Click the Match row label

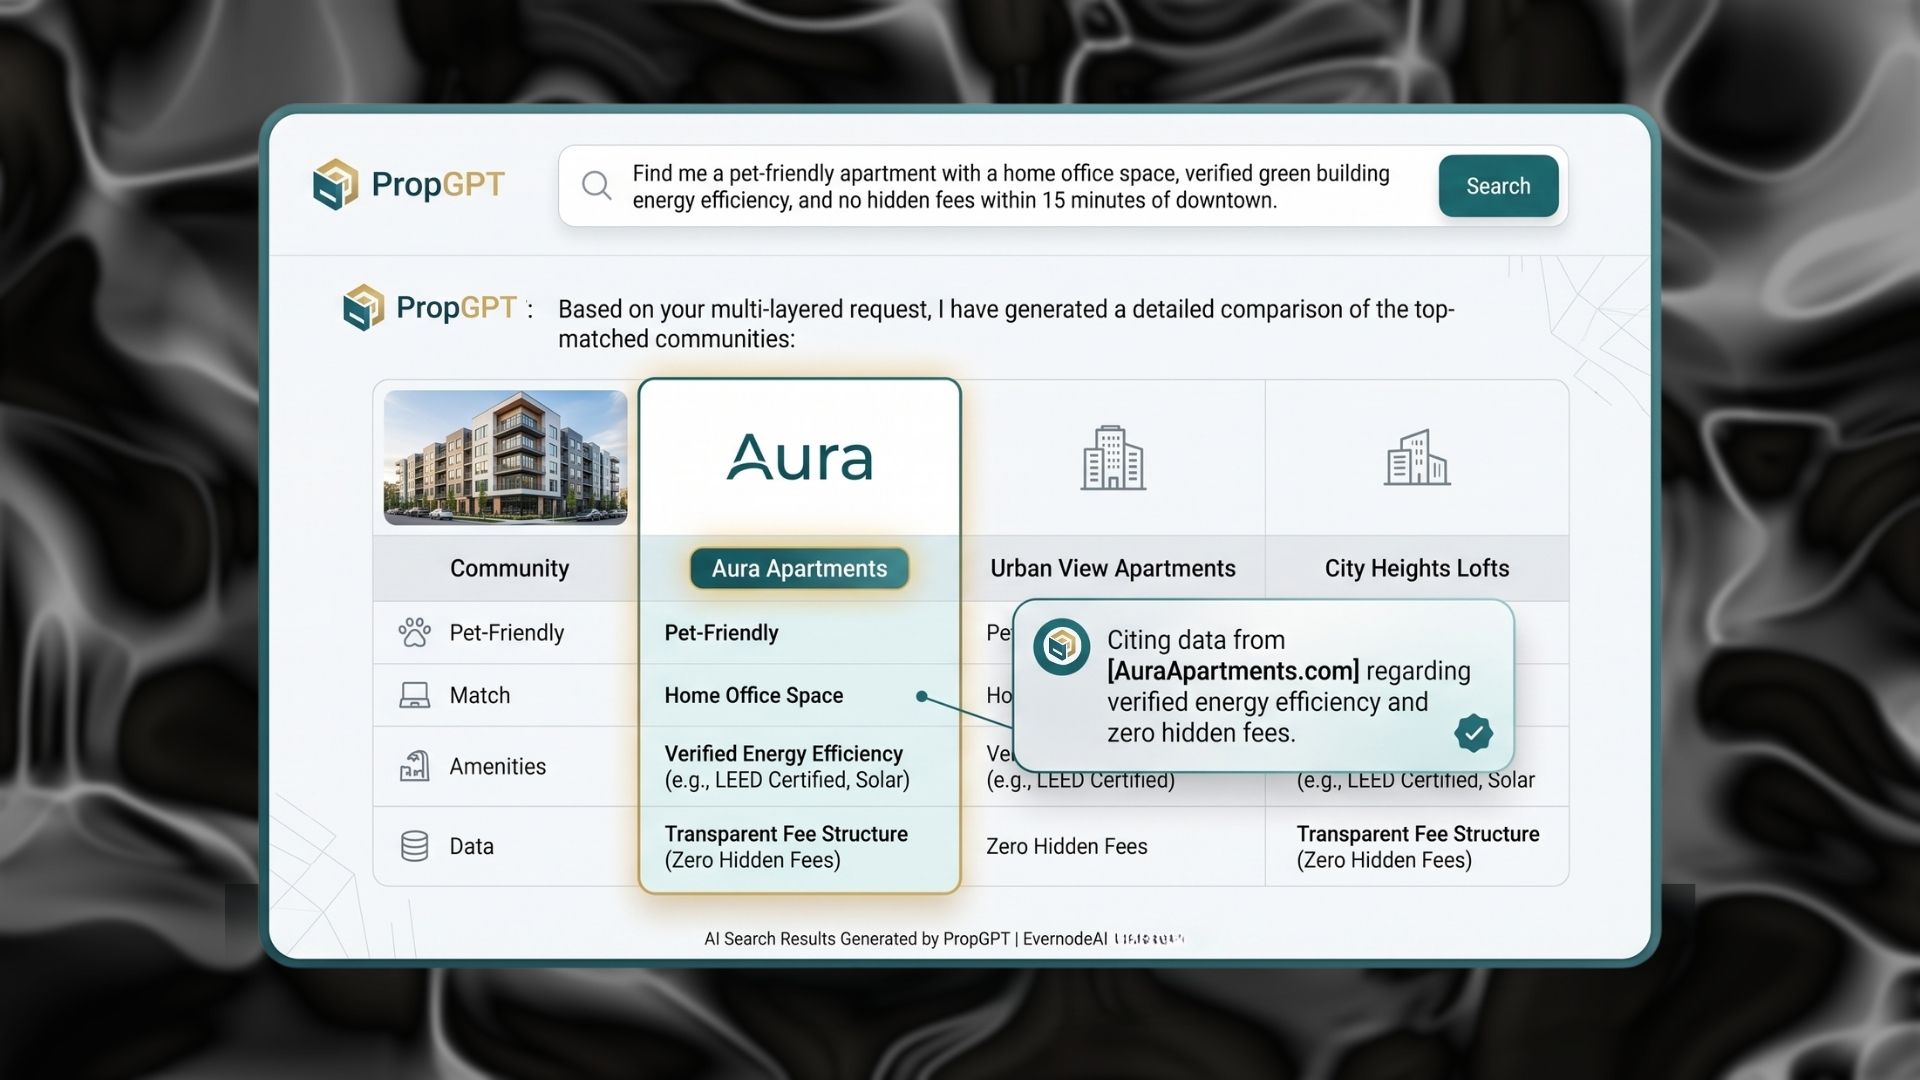coord(480,695)
